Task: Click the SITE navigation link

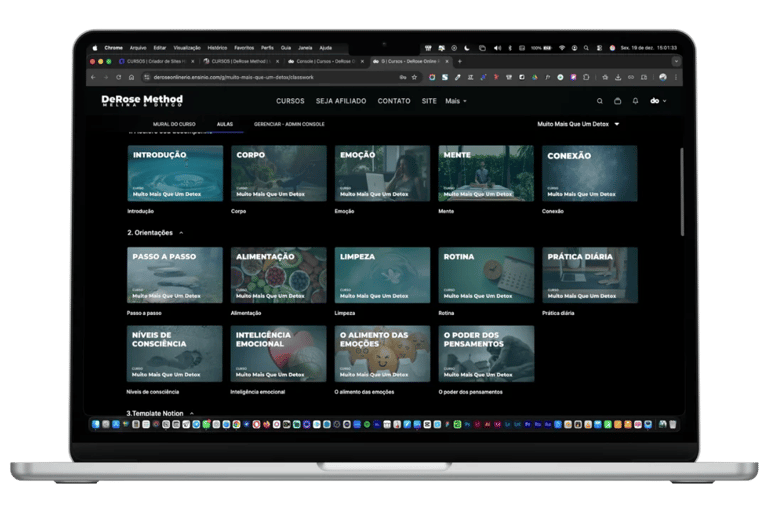Action: pos(429,101)
